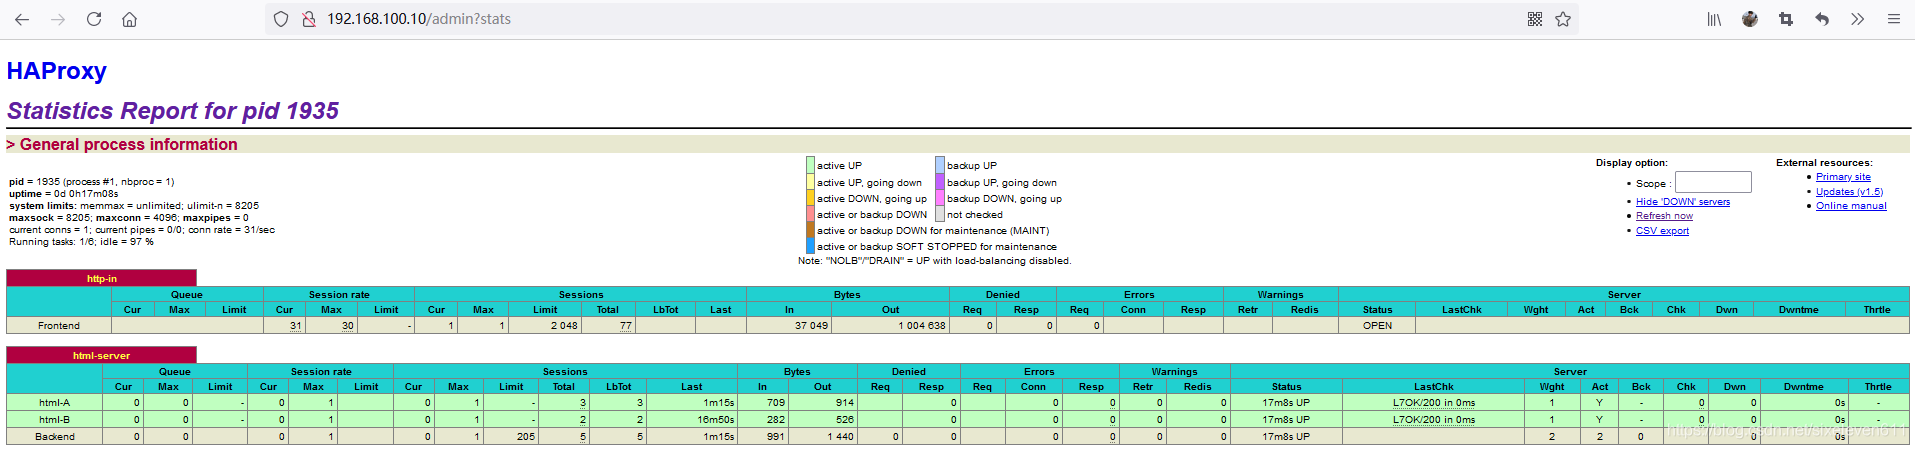This screenshot has width=1915, height=449.
Task: Click into the Scope text field
Action: (x=1713, y=182)
